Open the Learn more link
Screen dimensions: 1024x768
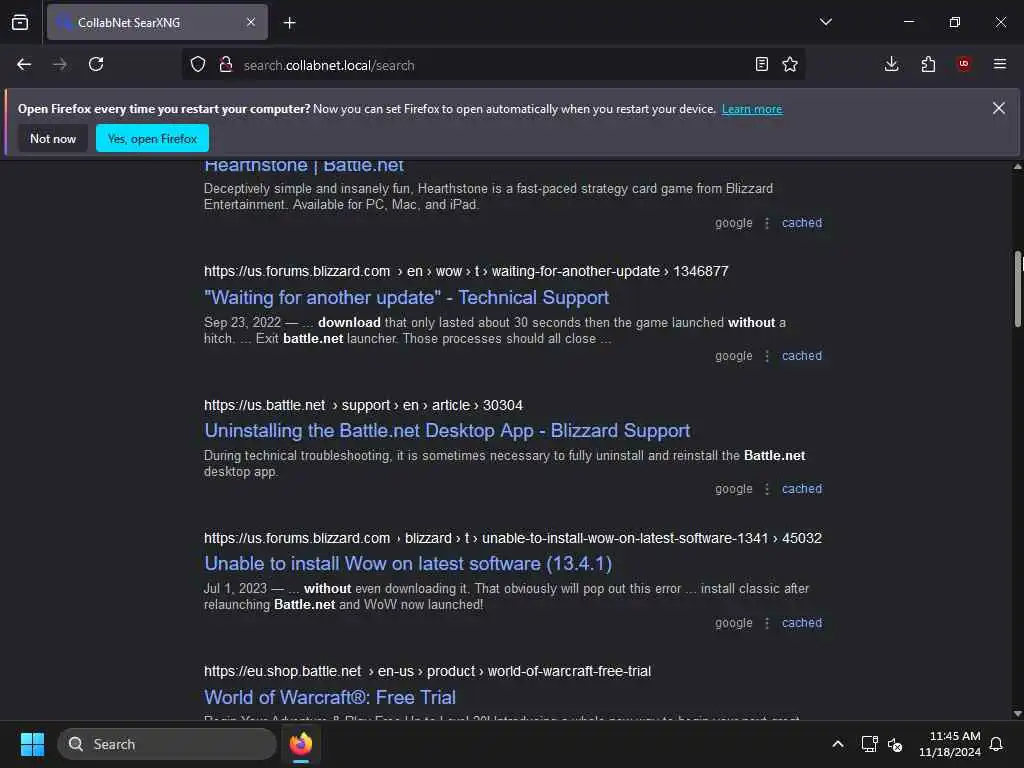tap(752, 109)
